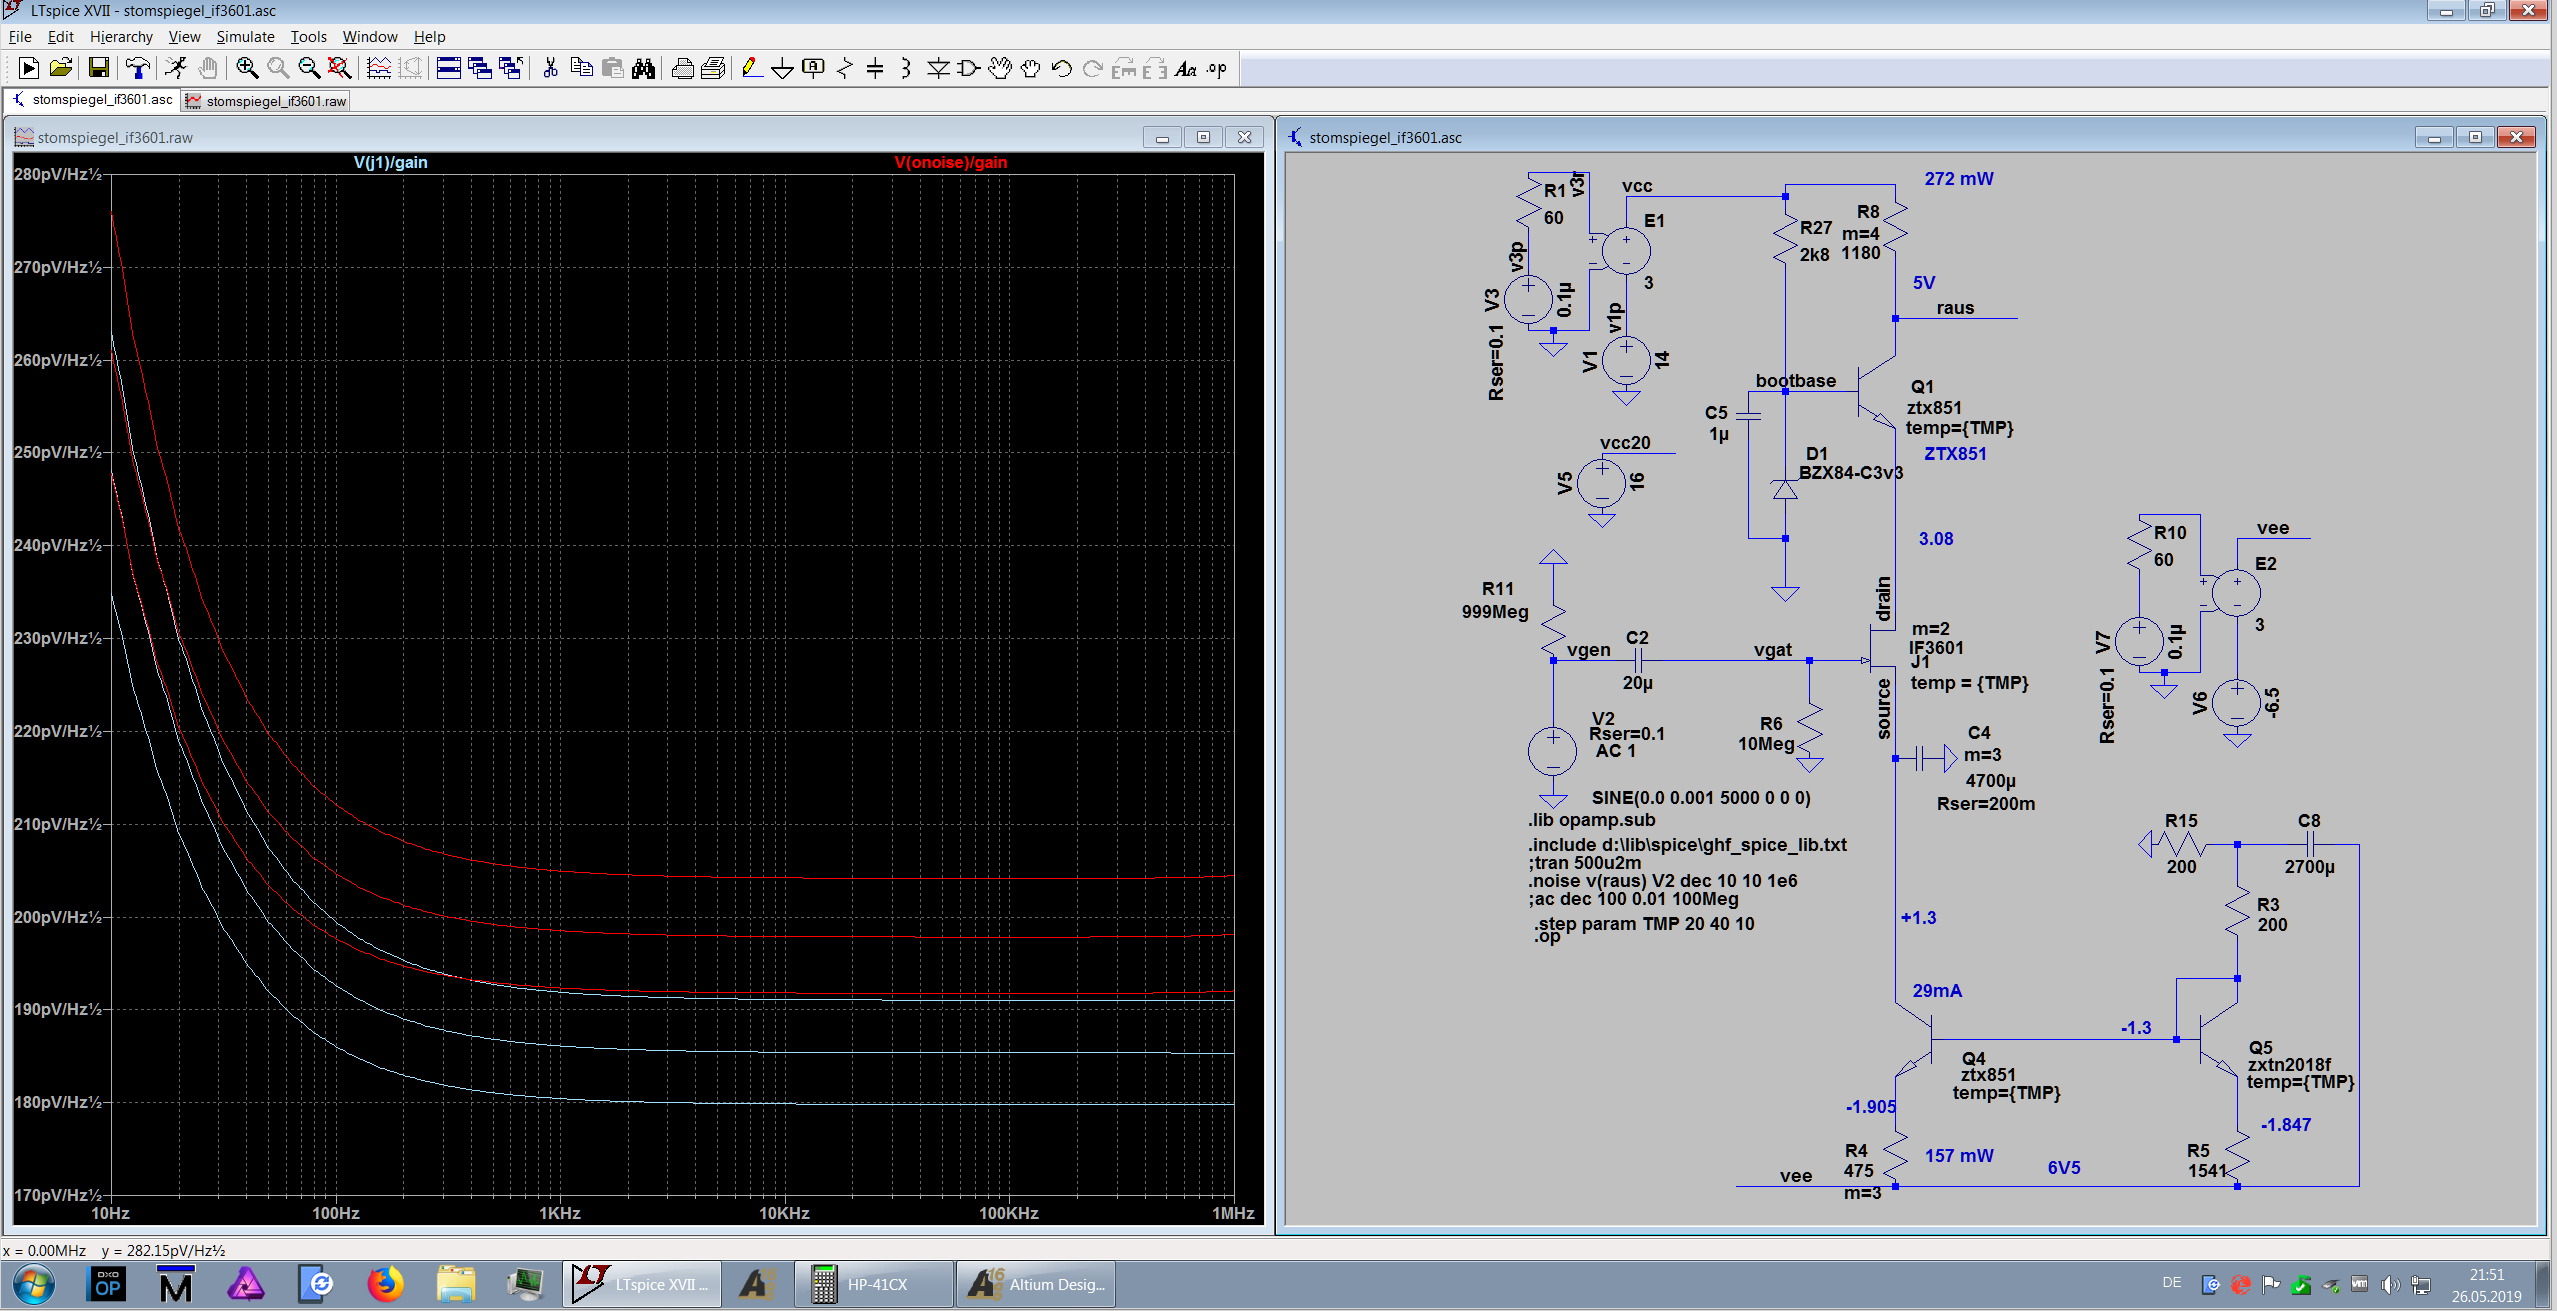
Task: Maximize the raw waveform window
Action: click(1203, 137)
